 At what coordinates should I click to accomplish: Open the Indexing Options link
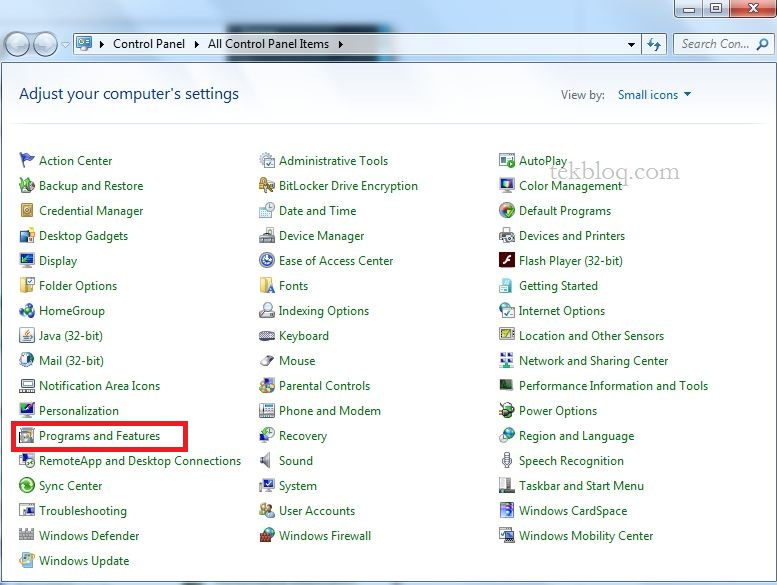324,311
